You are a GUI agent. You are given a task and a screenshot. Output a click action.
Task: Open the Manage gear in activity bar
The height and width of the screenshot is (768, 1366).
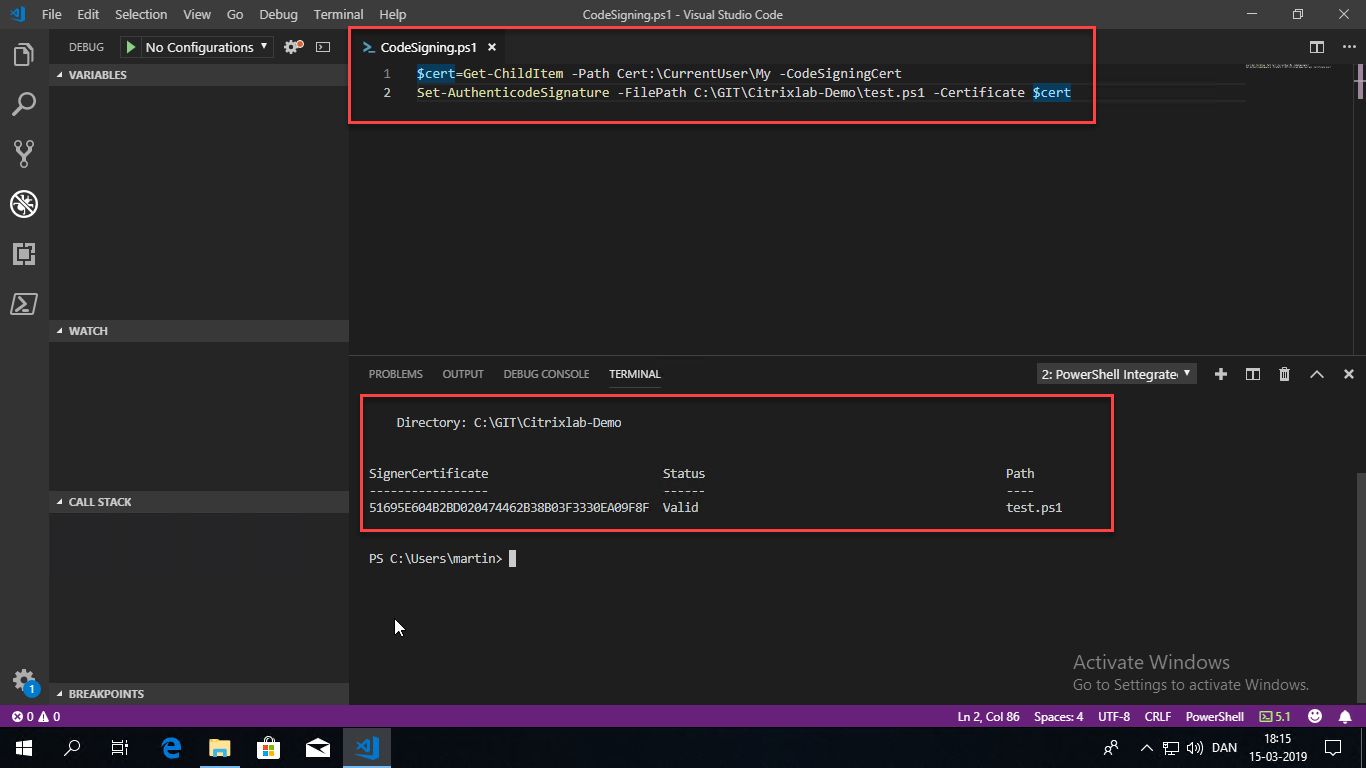click(x=24, y=681)
